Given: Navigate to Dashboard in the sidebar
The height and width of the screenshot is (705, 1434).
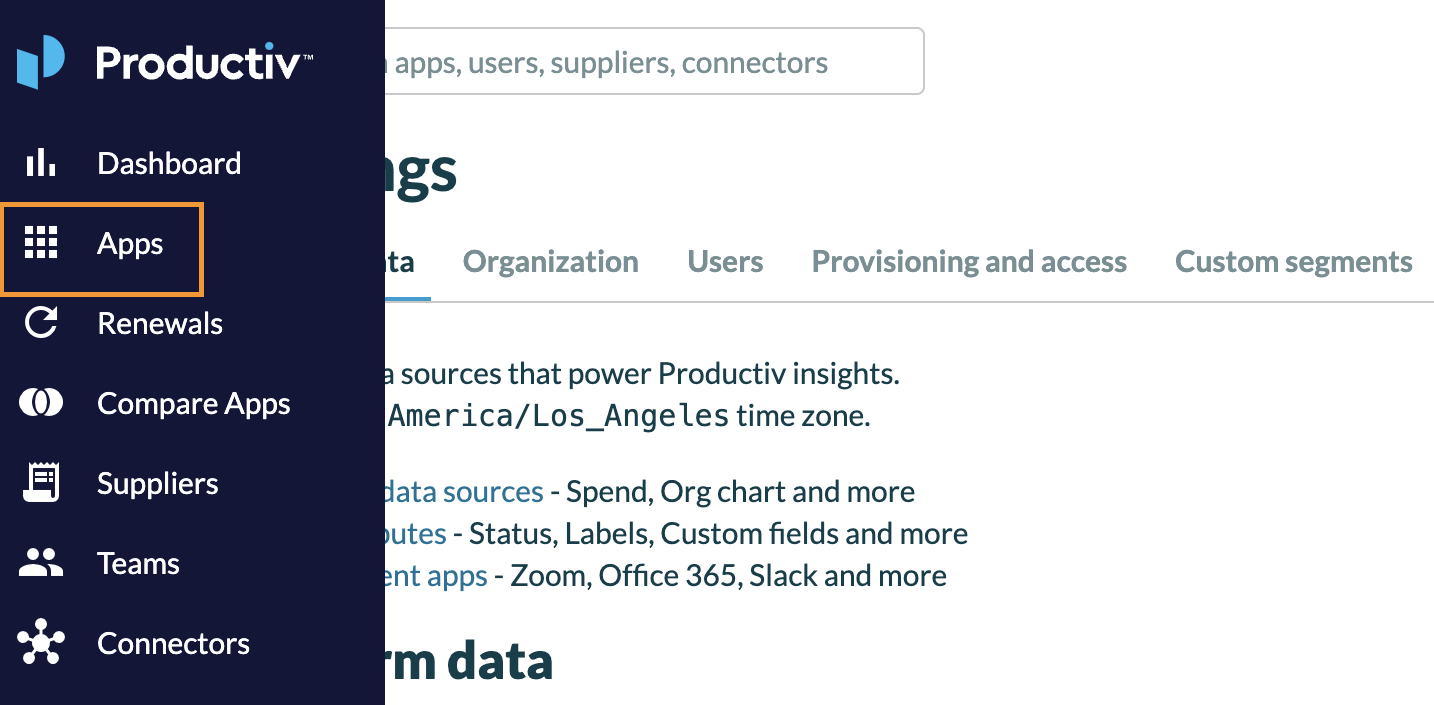Looking at the screenshot, I should pos(168,162).
